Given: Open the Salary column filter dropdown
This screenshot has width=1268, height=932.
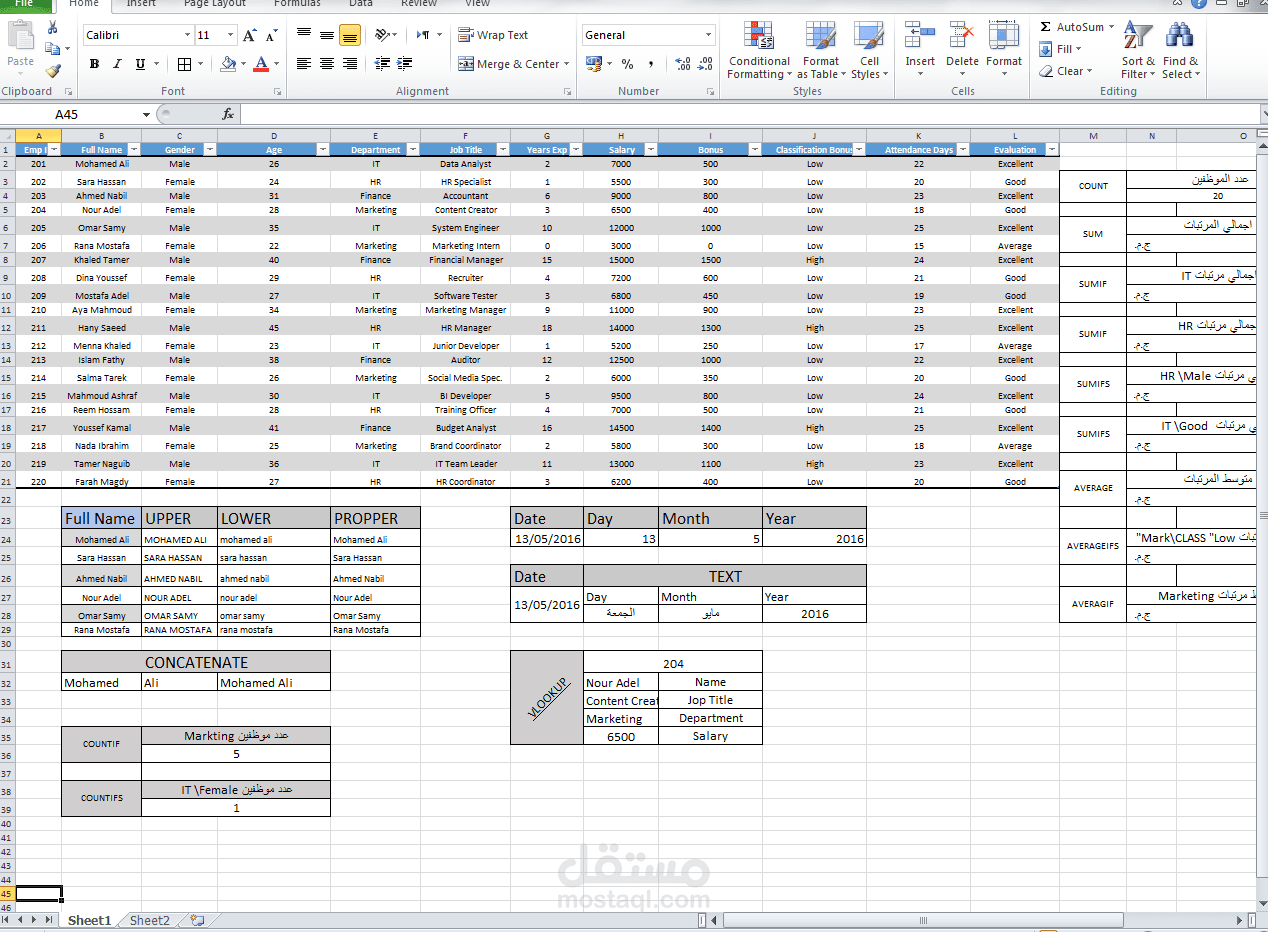Looking at the screenshot, I should [651, 150].
